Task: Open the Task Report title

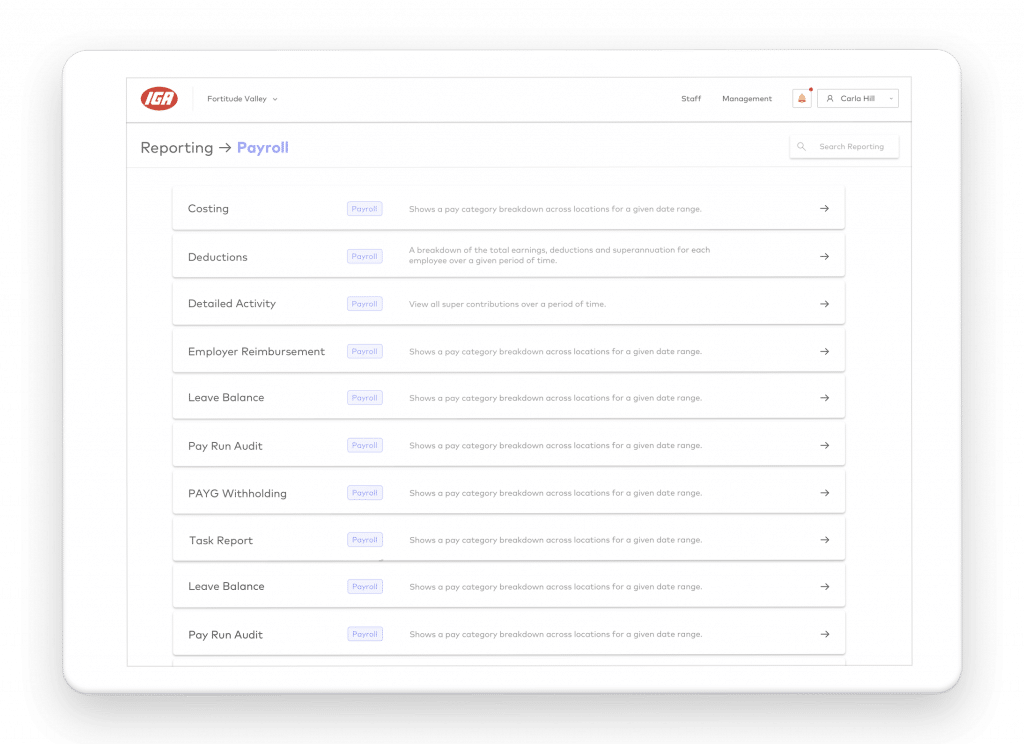Action: pos(221,540)
